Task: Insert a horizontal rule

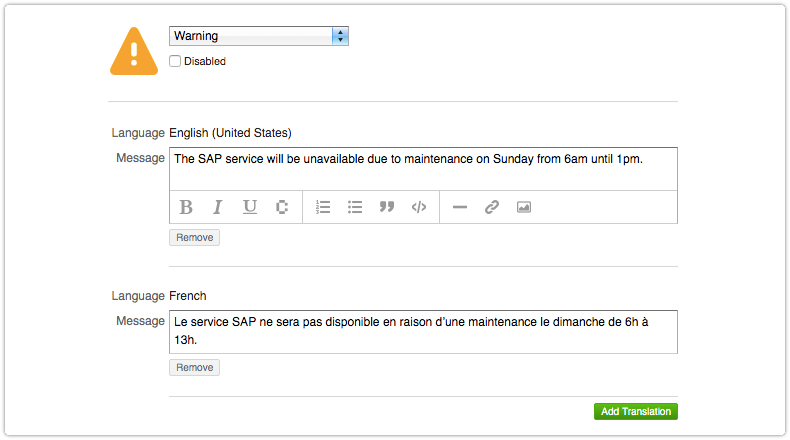Action: [x=460, y=207]
